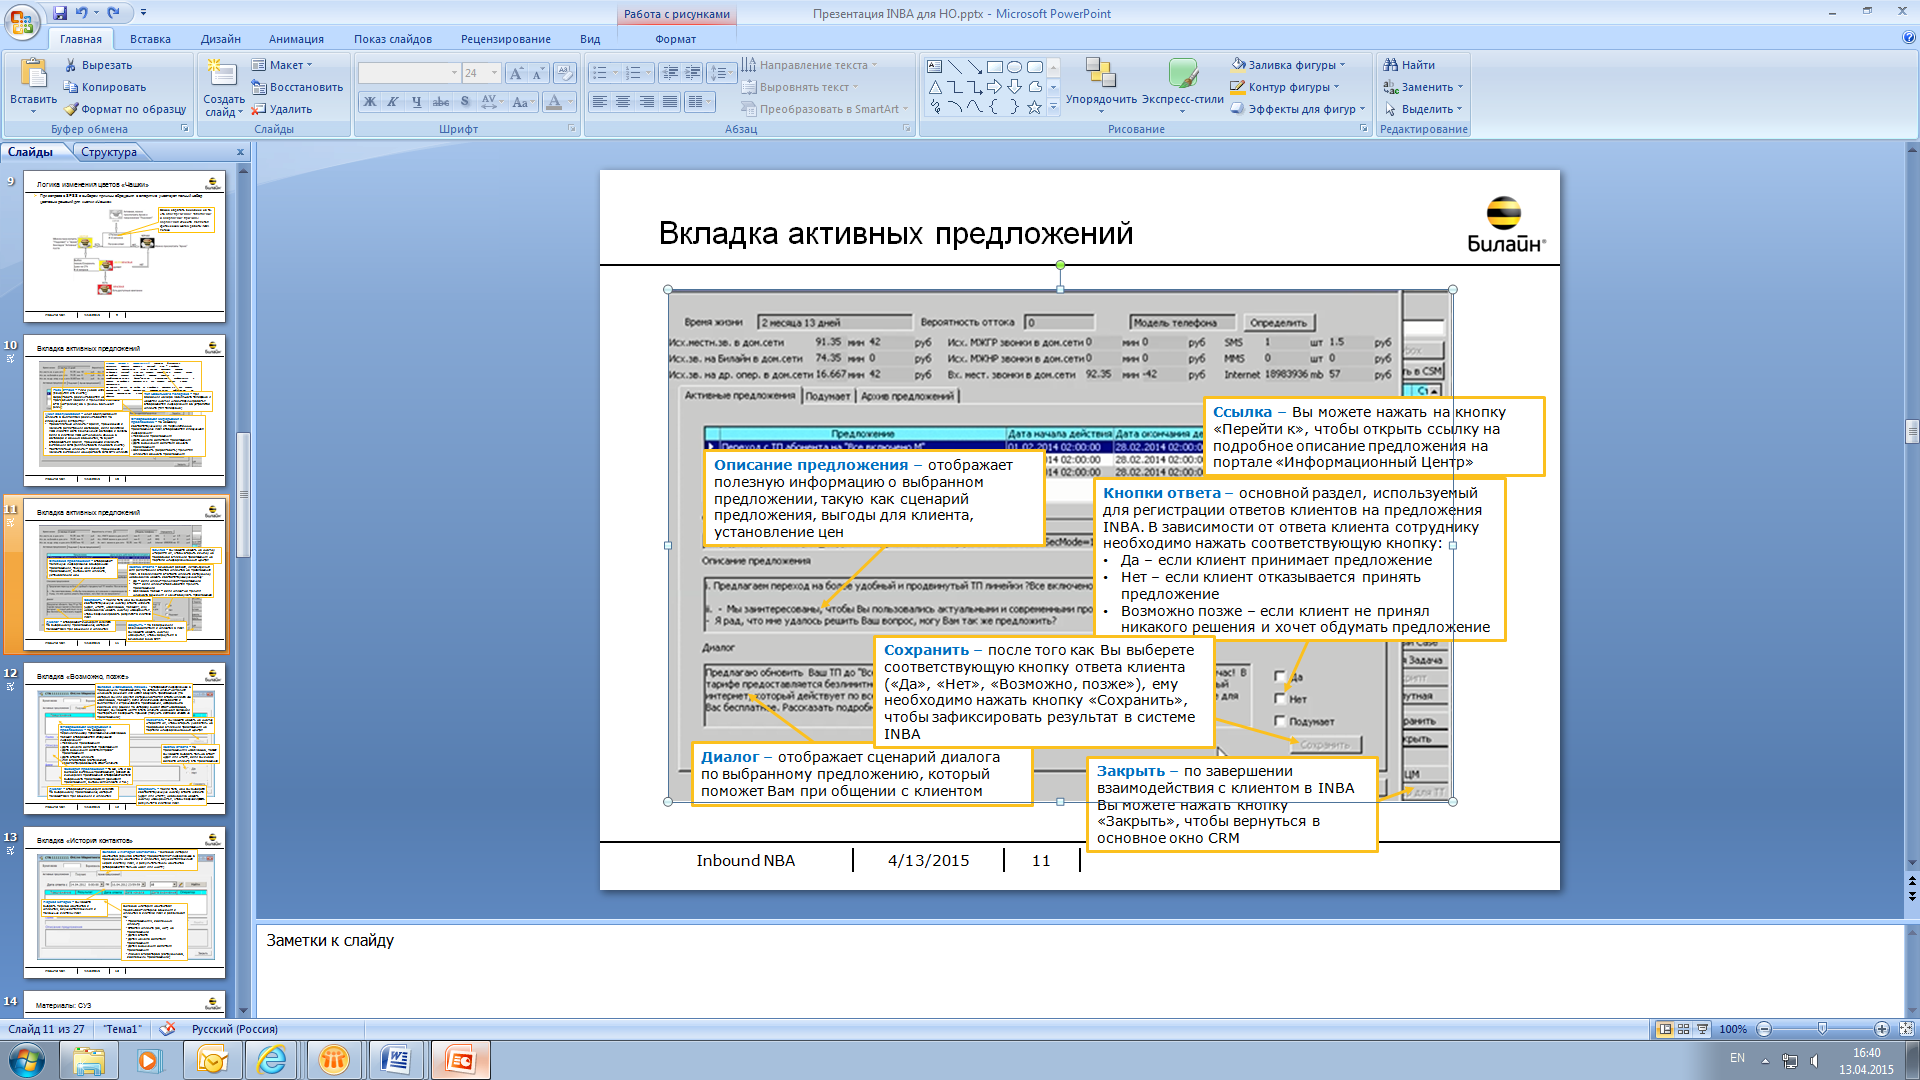Open PowerPoint help question mark
The height and width of the screenshot is (1080, 1920).
click(1908, 38)
